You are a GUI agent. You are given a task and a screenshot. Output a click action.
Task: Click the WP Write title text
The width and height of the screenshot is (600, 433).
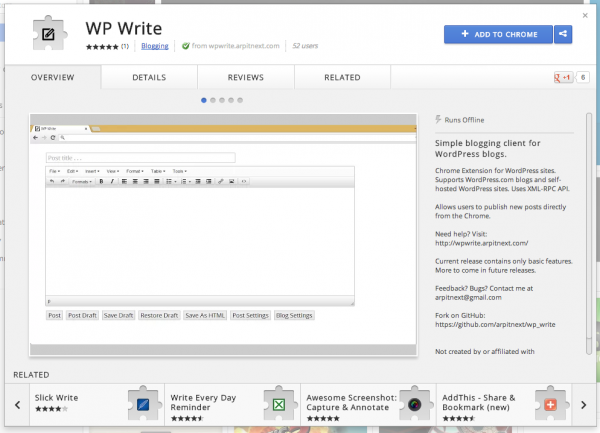(124, 28)
